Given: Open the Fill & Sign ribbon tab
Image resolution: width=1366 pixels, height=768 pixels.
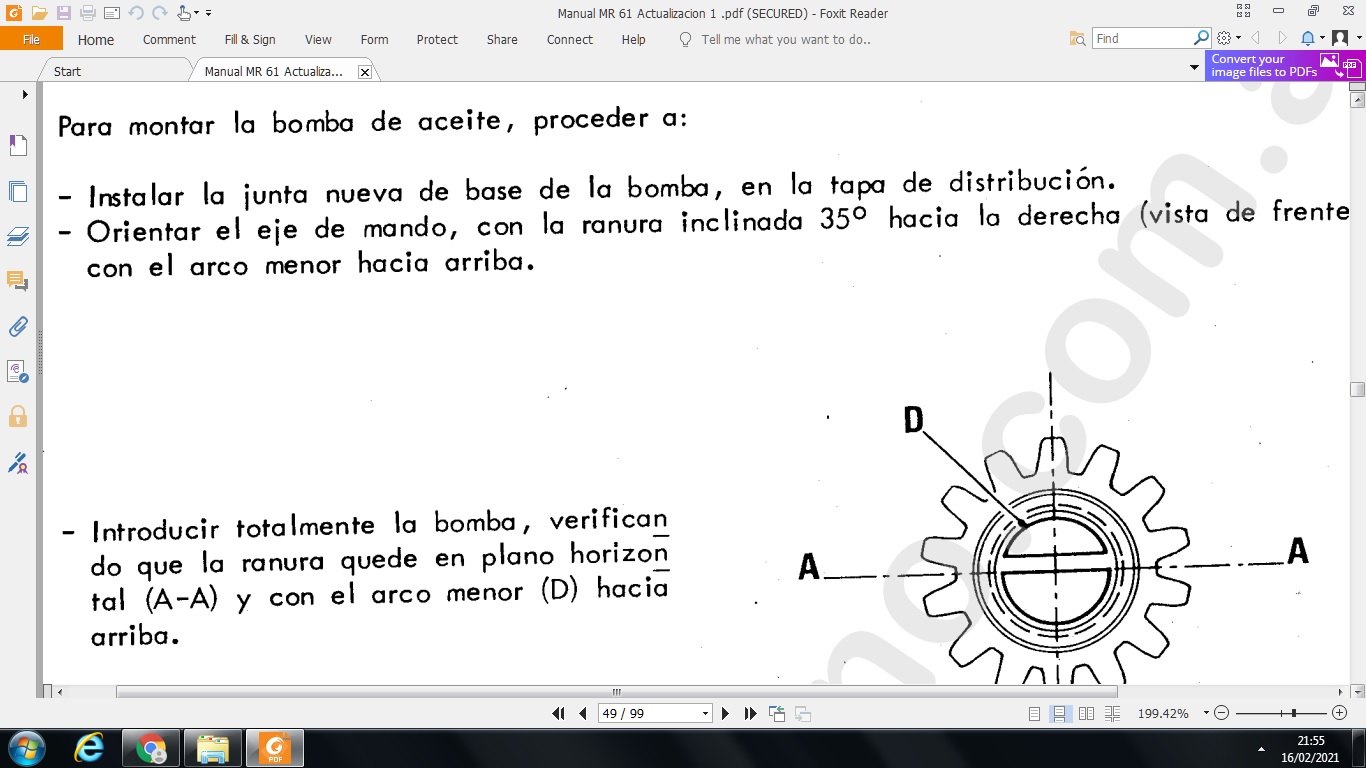Looking at the screenshot, I should 250,39.
